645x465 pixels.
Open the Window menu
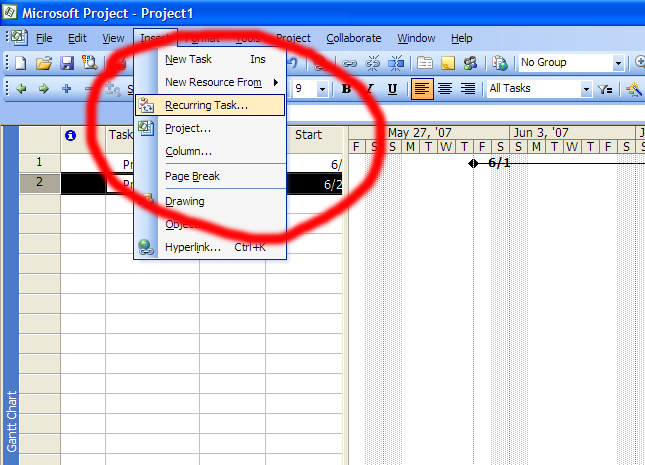coord(416,38)
